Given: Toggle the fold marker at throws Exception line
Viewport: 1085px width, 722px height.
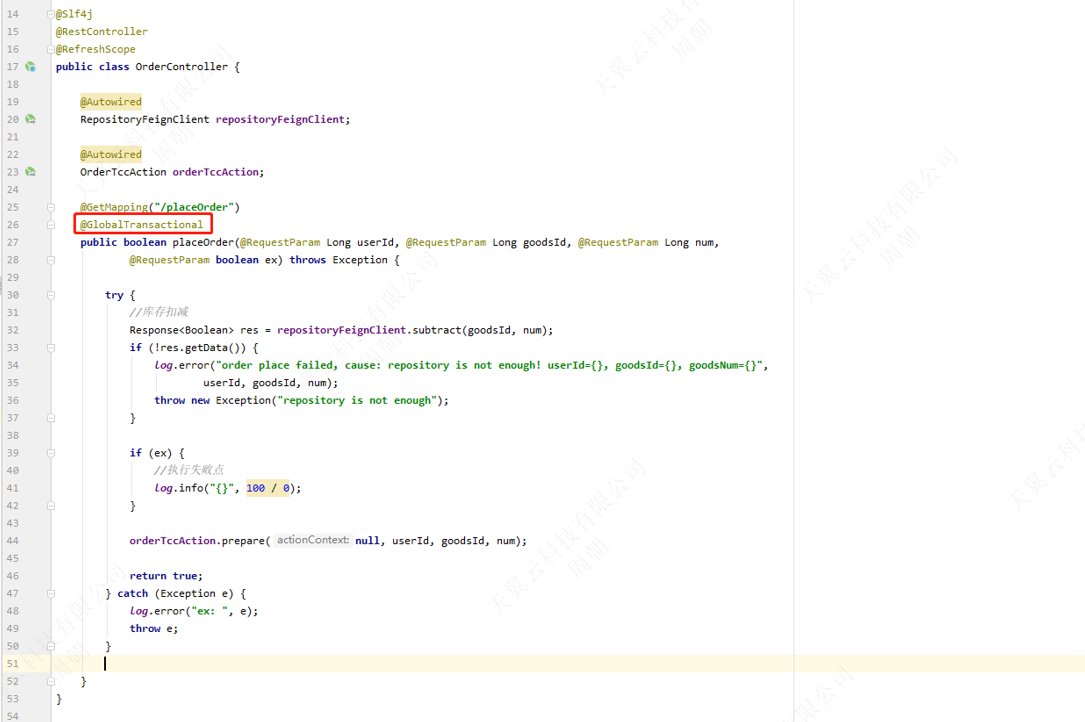Looking at the screenshot, I should click(x=51, y=260).
